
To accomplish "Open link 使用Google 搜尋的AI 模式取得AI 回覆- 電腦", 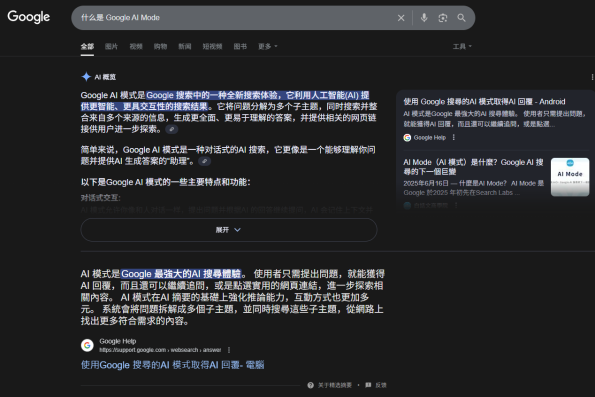I will coord(173,365).
